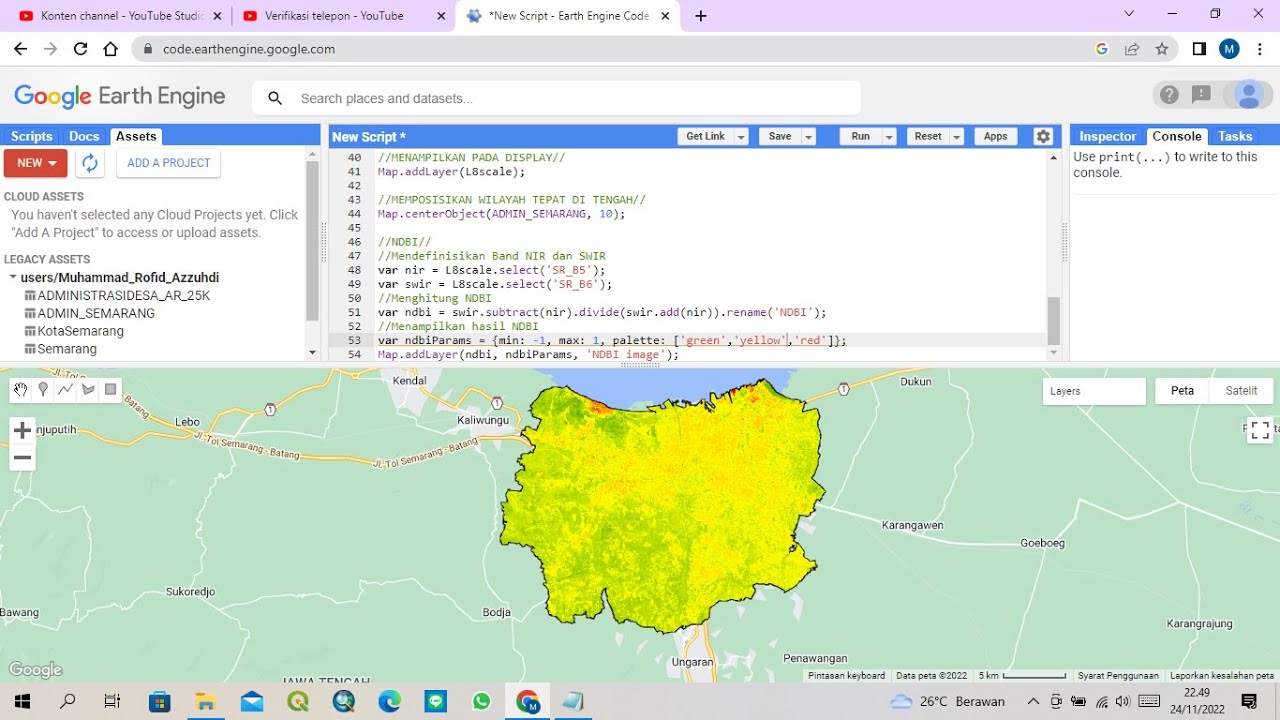Search browser tabs chevron
Viewport: 1280px width, 720px height.
[x=1129, y=14]
